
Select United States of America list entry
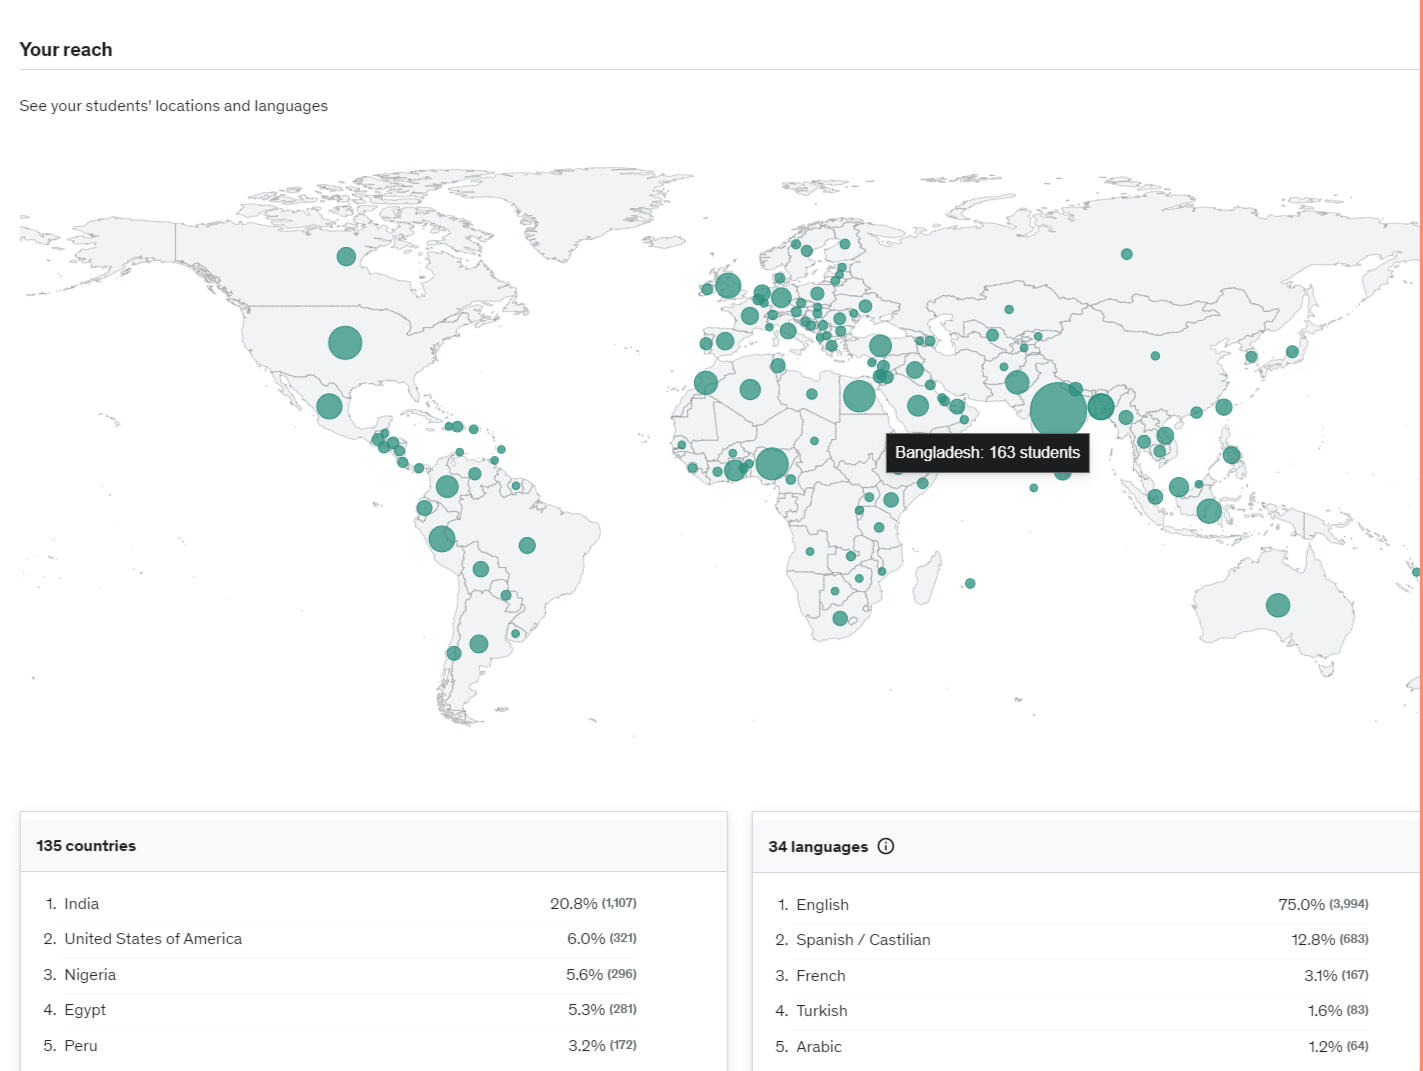point(153,938)
